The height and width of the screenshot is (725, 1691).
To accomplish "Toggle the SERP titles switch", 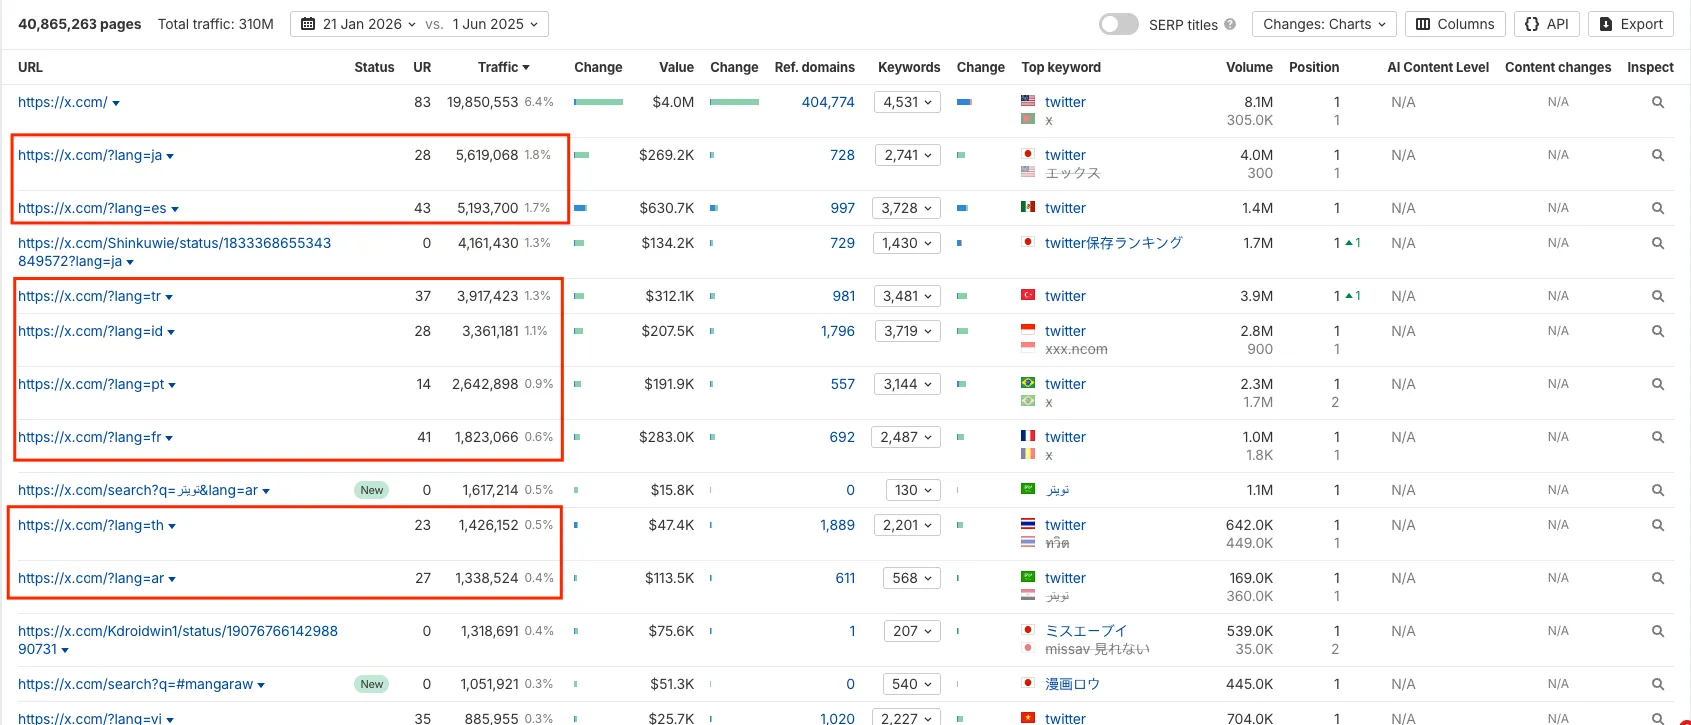I will coord(1118,24).
